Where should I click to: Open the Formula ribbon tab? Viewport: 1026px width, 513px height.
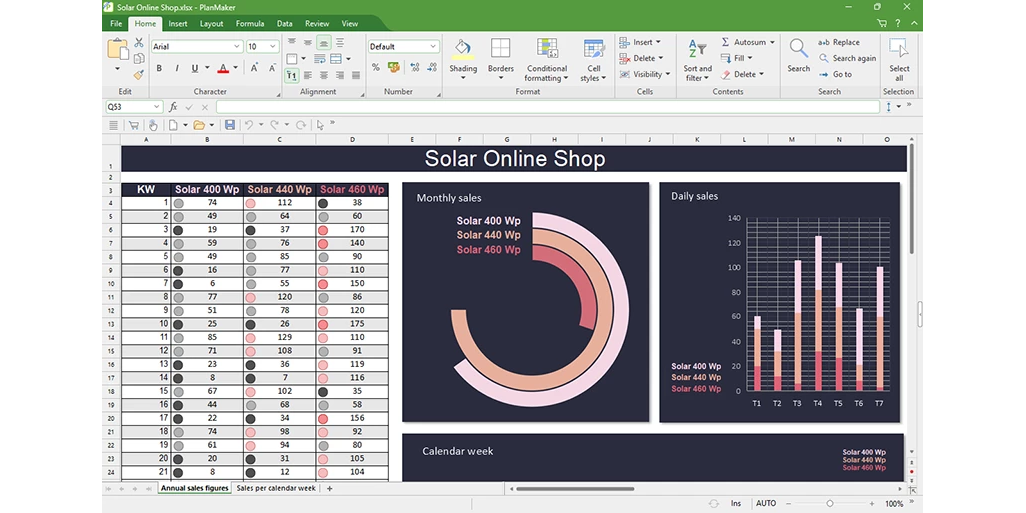pos(250,23)
